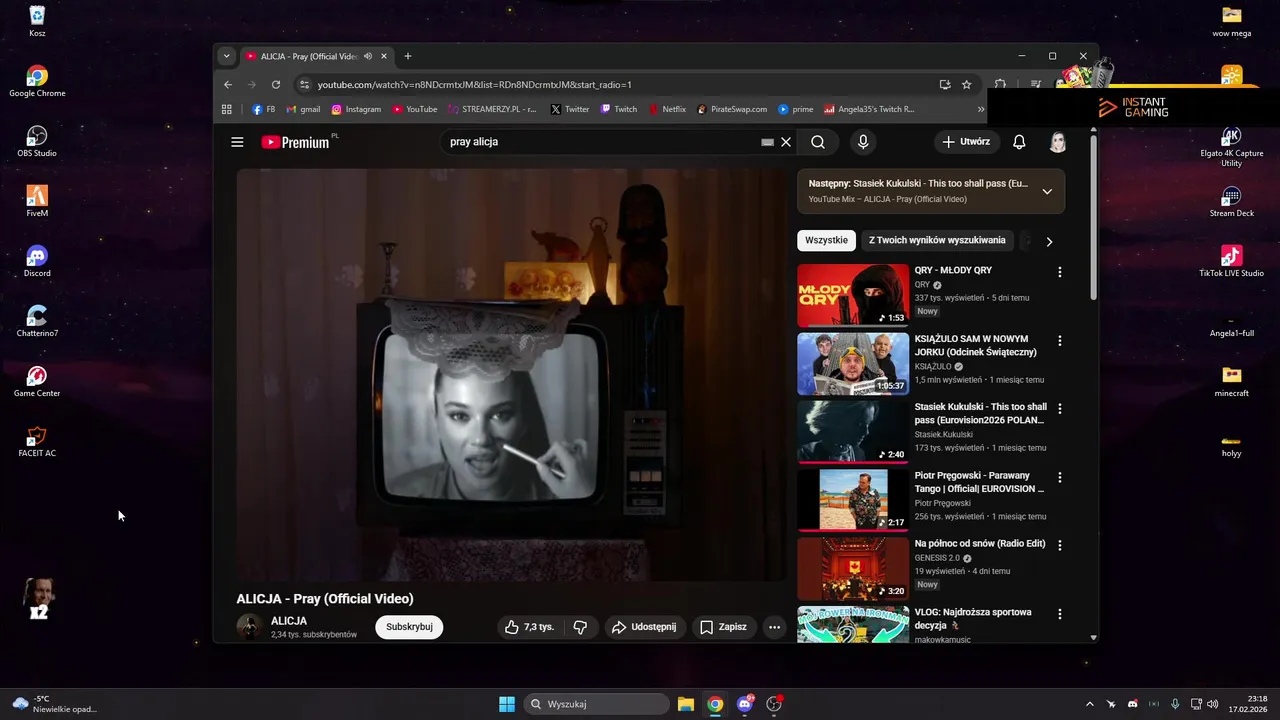Open the gmail bookmark
This screenshot has width=1280, height=720.
[x=303, y=109]
